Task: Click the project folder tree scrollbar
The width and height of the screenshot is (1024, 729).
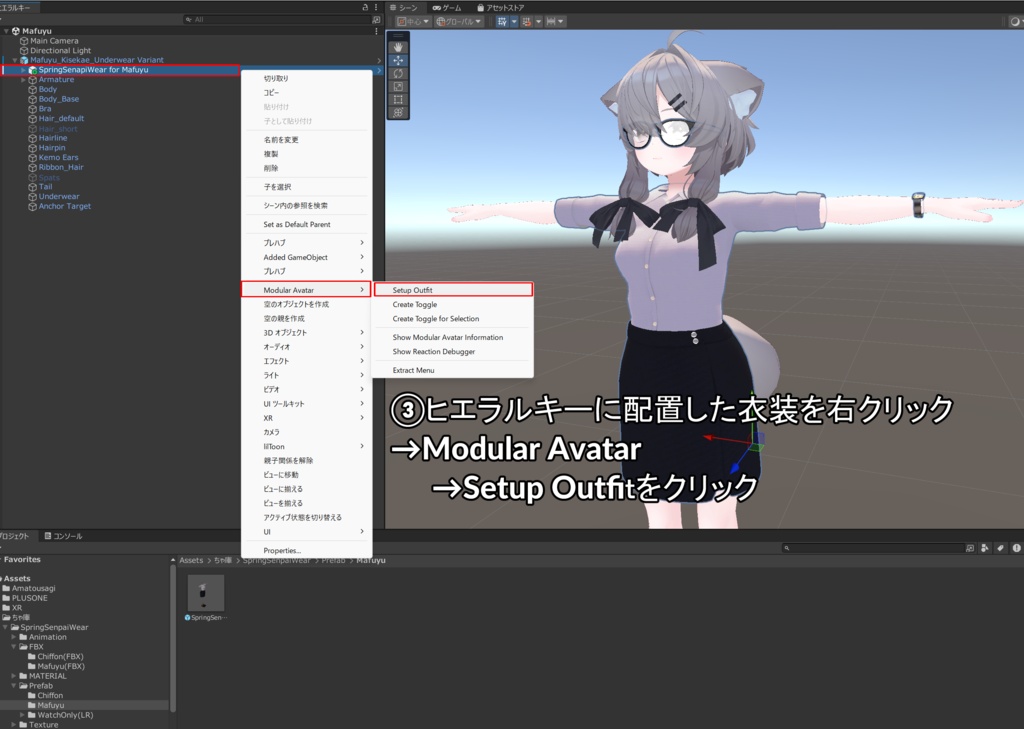Action: [x=172, y=640]
